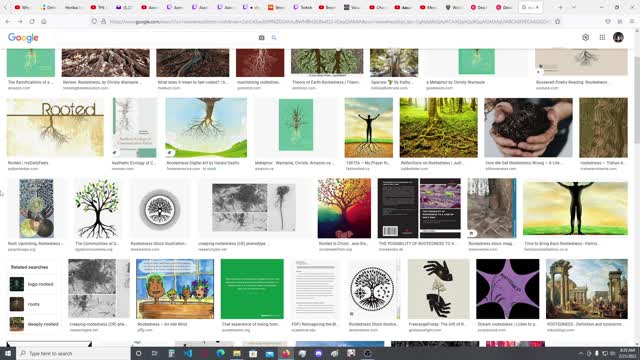Launch Microsoft Edge from taskbar

point(220,353)
